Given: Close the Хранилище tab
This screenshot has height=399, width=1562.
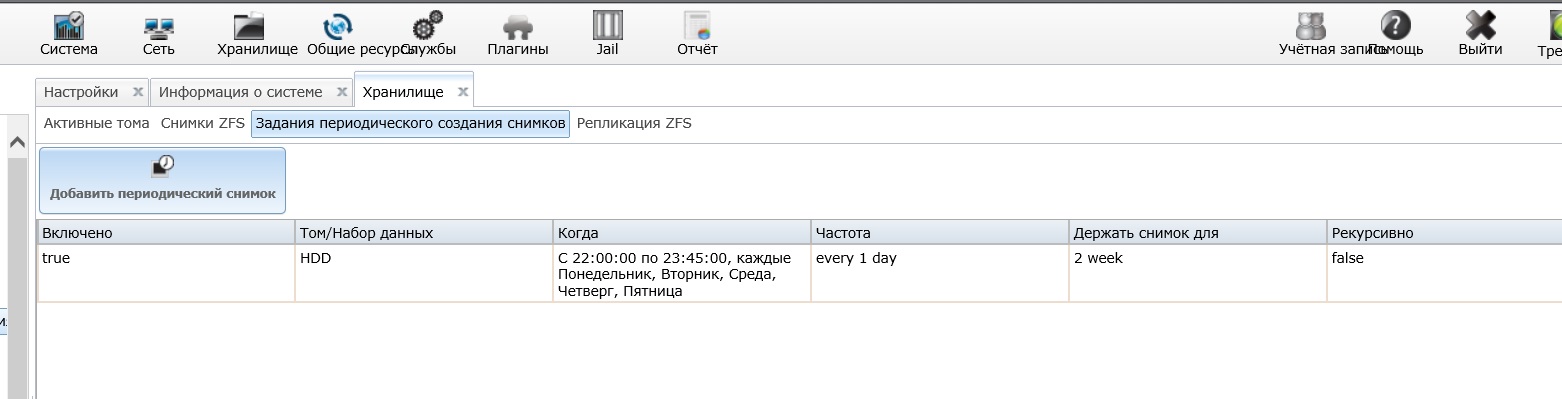Looking at the screenshot, I should [x=463, y=92].
